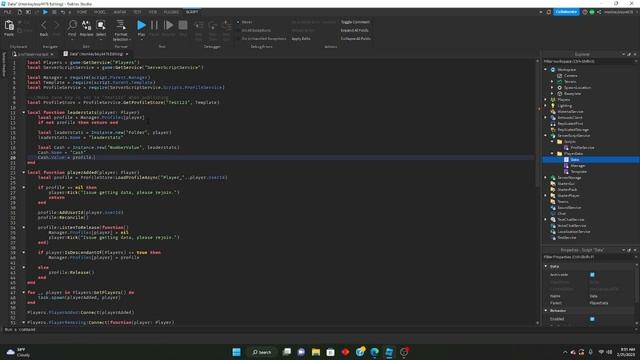Switch to the PLUGINS ribbon tab
Viewport: 640px width, 360px height.
click(x=171, y=12)
